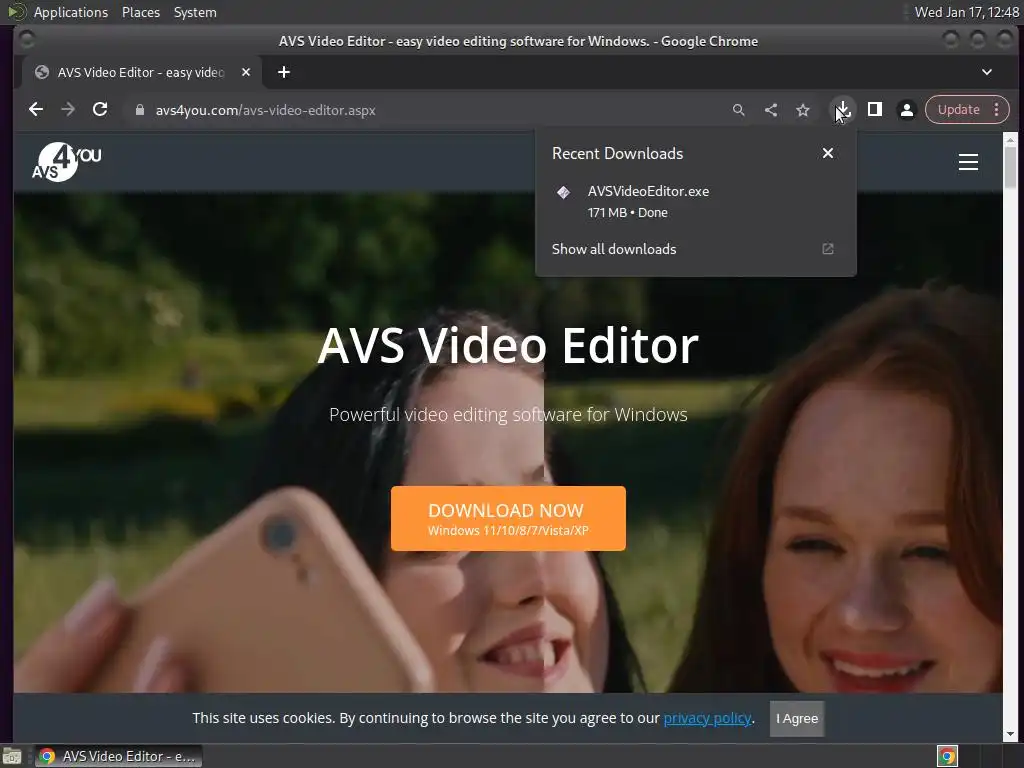Open a new browser tab
The height and width of the screenshot is (768, 1024).
(x=283, y=72)
